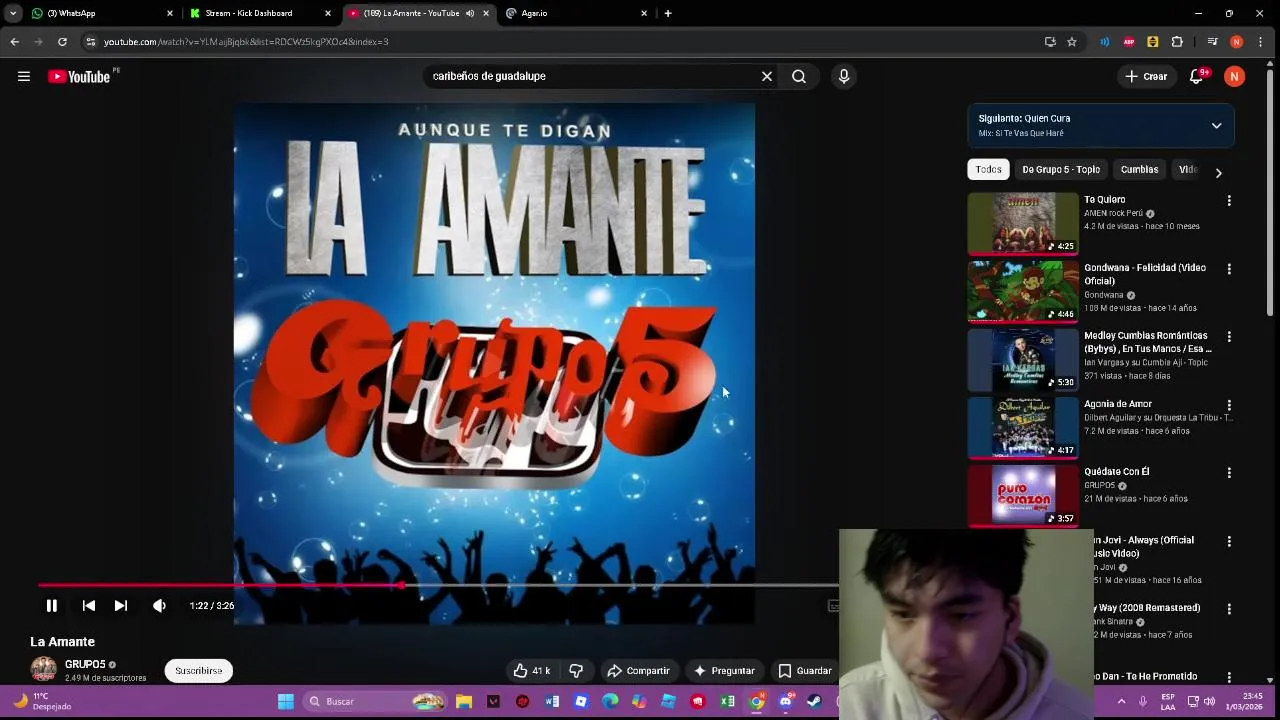Open more options for Medley Cumbias Románticas
The width and height of the screenshot is (1280, 720).
coord(1229,337)
